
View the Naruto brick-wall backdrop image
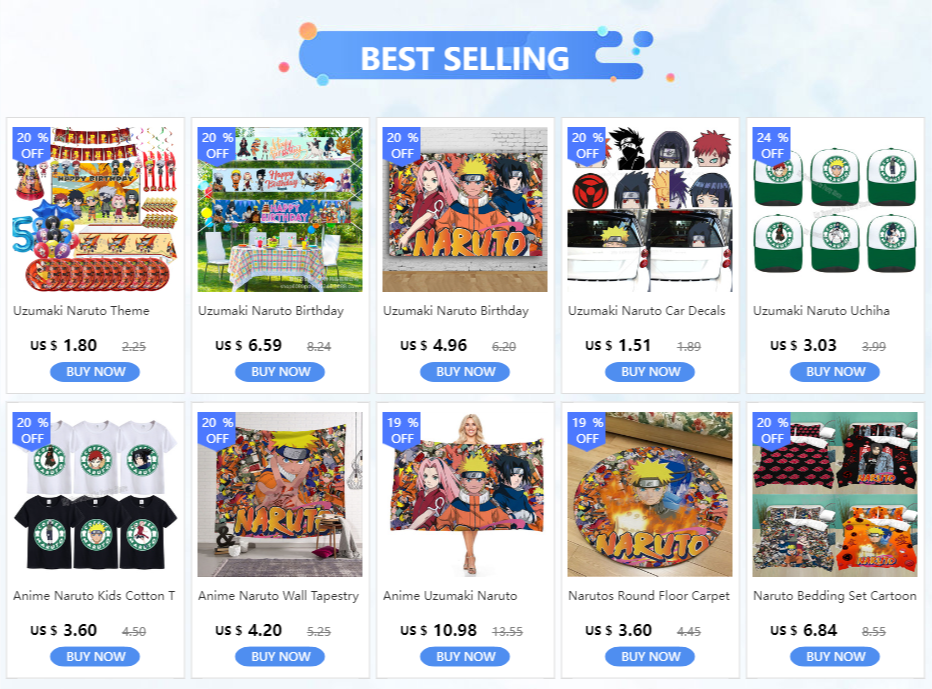(465, 209)
